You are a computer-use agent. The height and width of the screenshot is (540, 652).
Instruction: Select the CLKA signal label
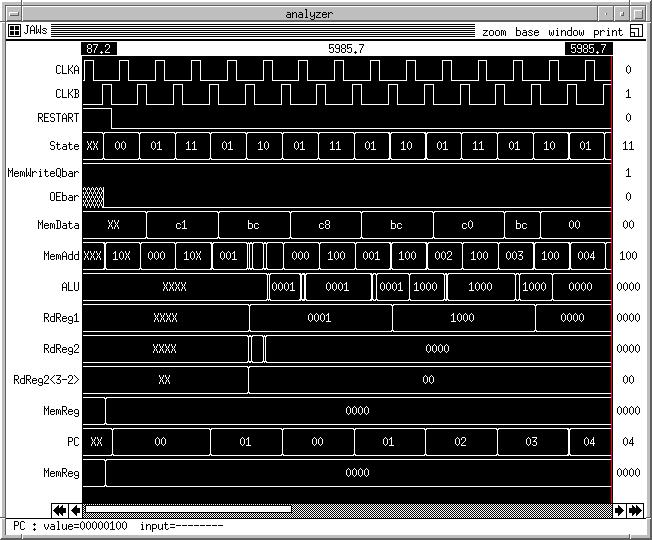67,70
